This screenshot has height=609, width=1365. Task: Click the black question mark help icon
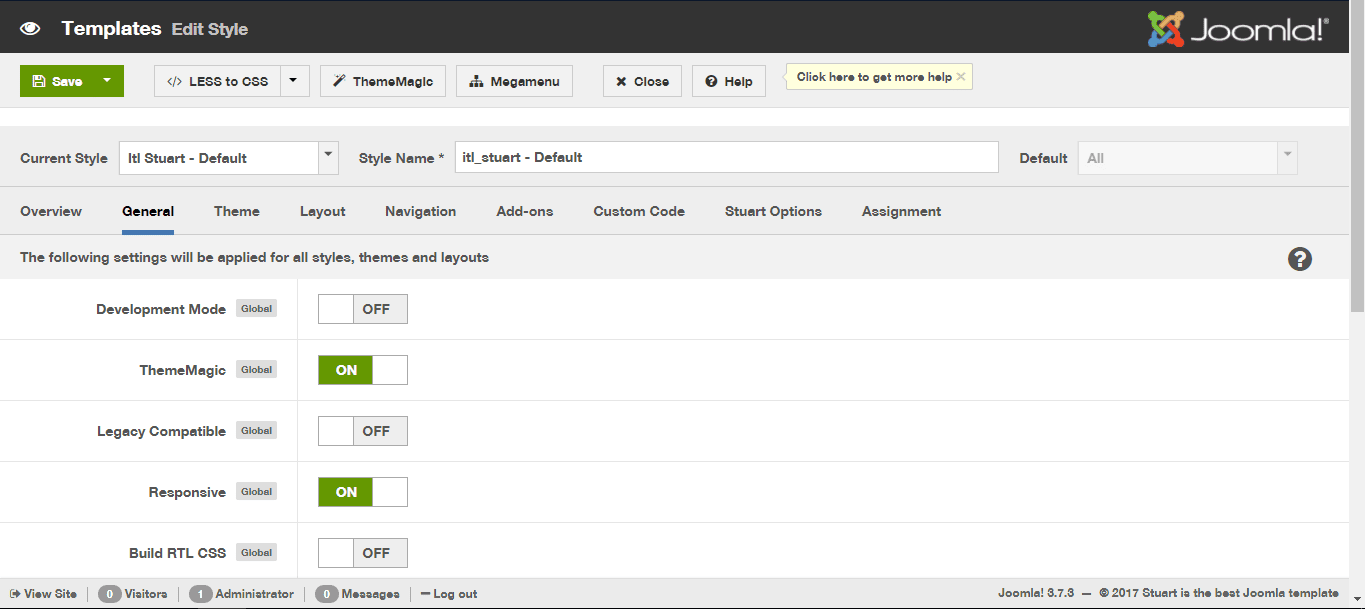[x=1299, y=259]
